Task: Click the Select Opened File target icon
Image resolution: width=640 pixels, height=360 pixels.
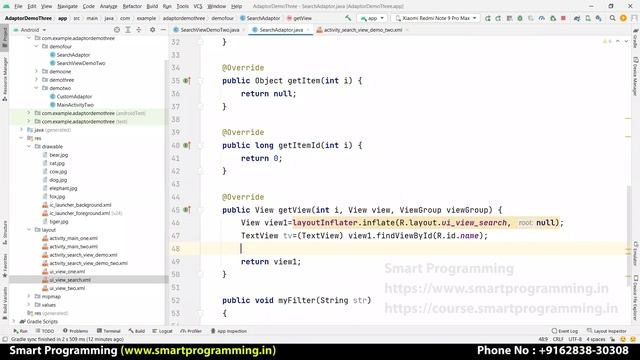Action: click(117, 30)
